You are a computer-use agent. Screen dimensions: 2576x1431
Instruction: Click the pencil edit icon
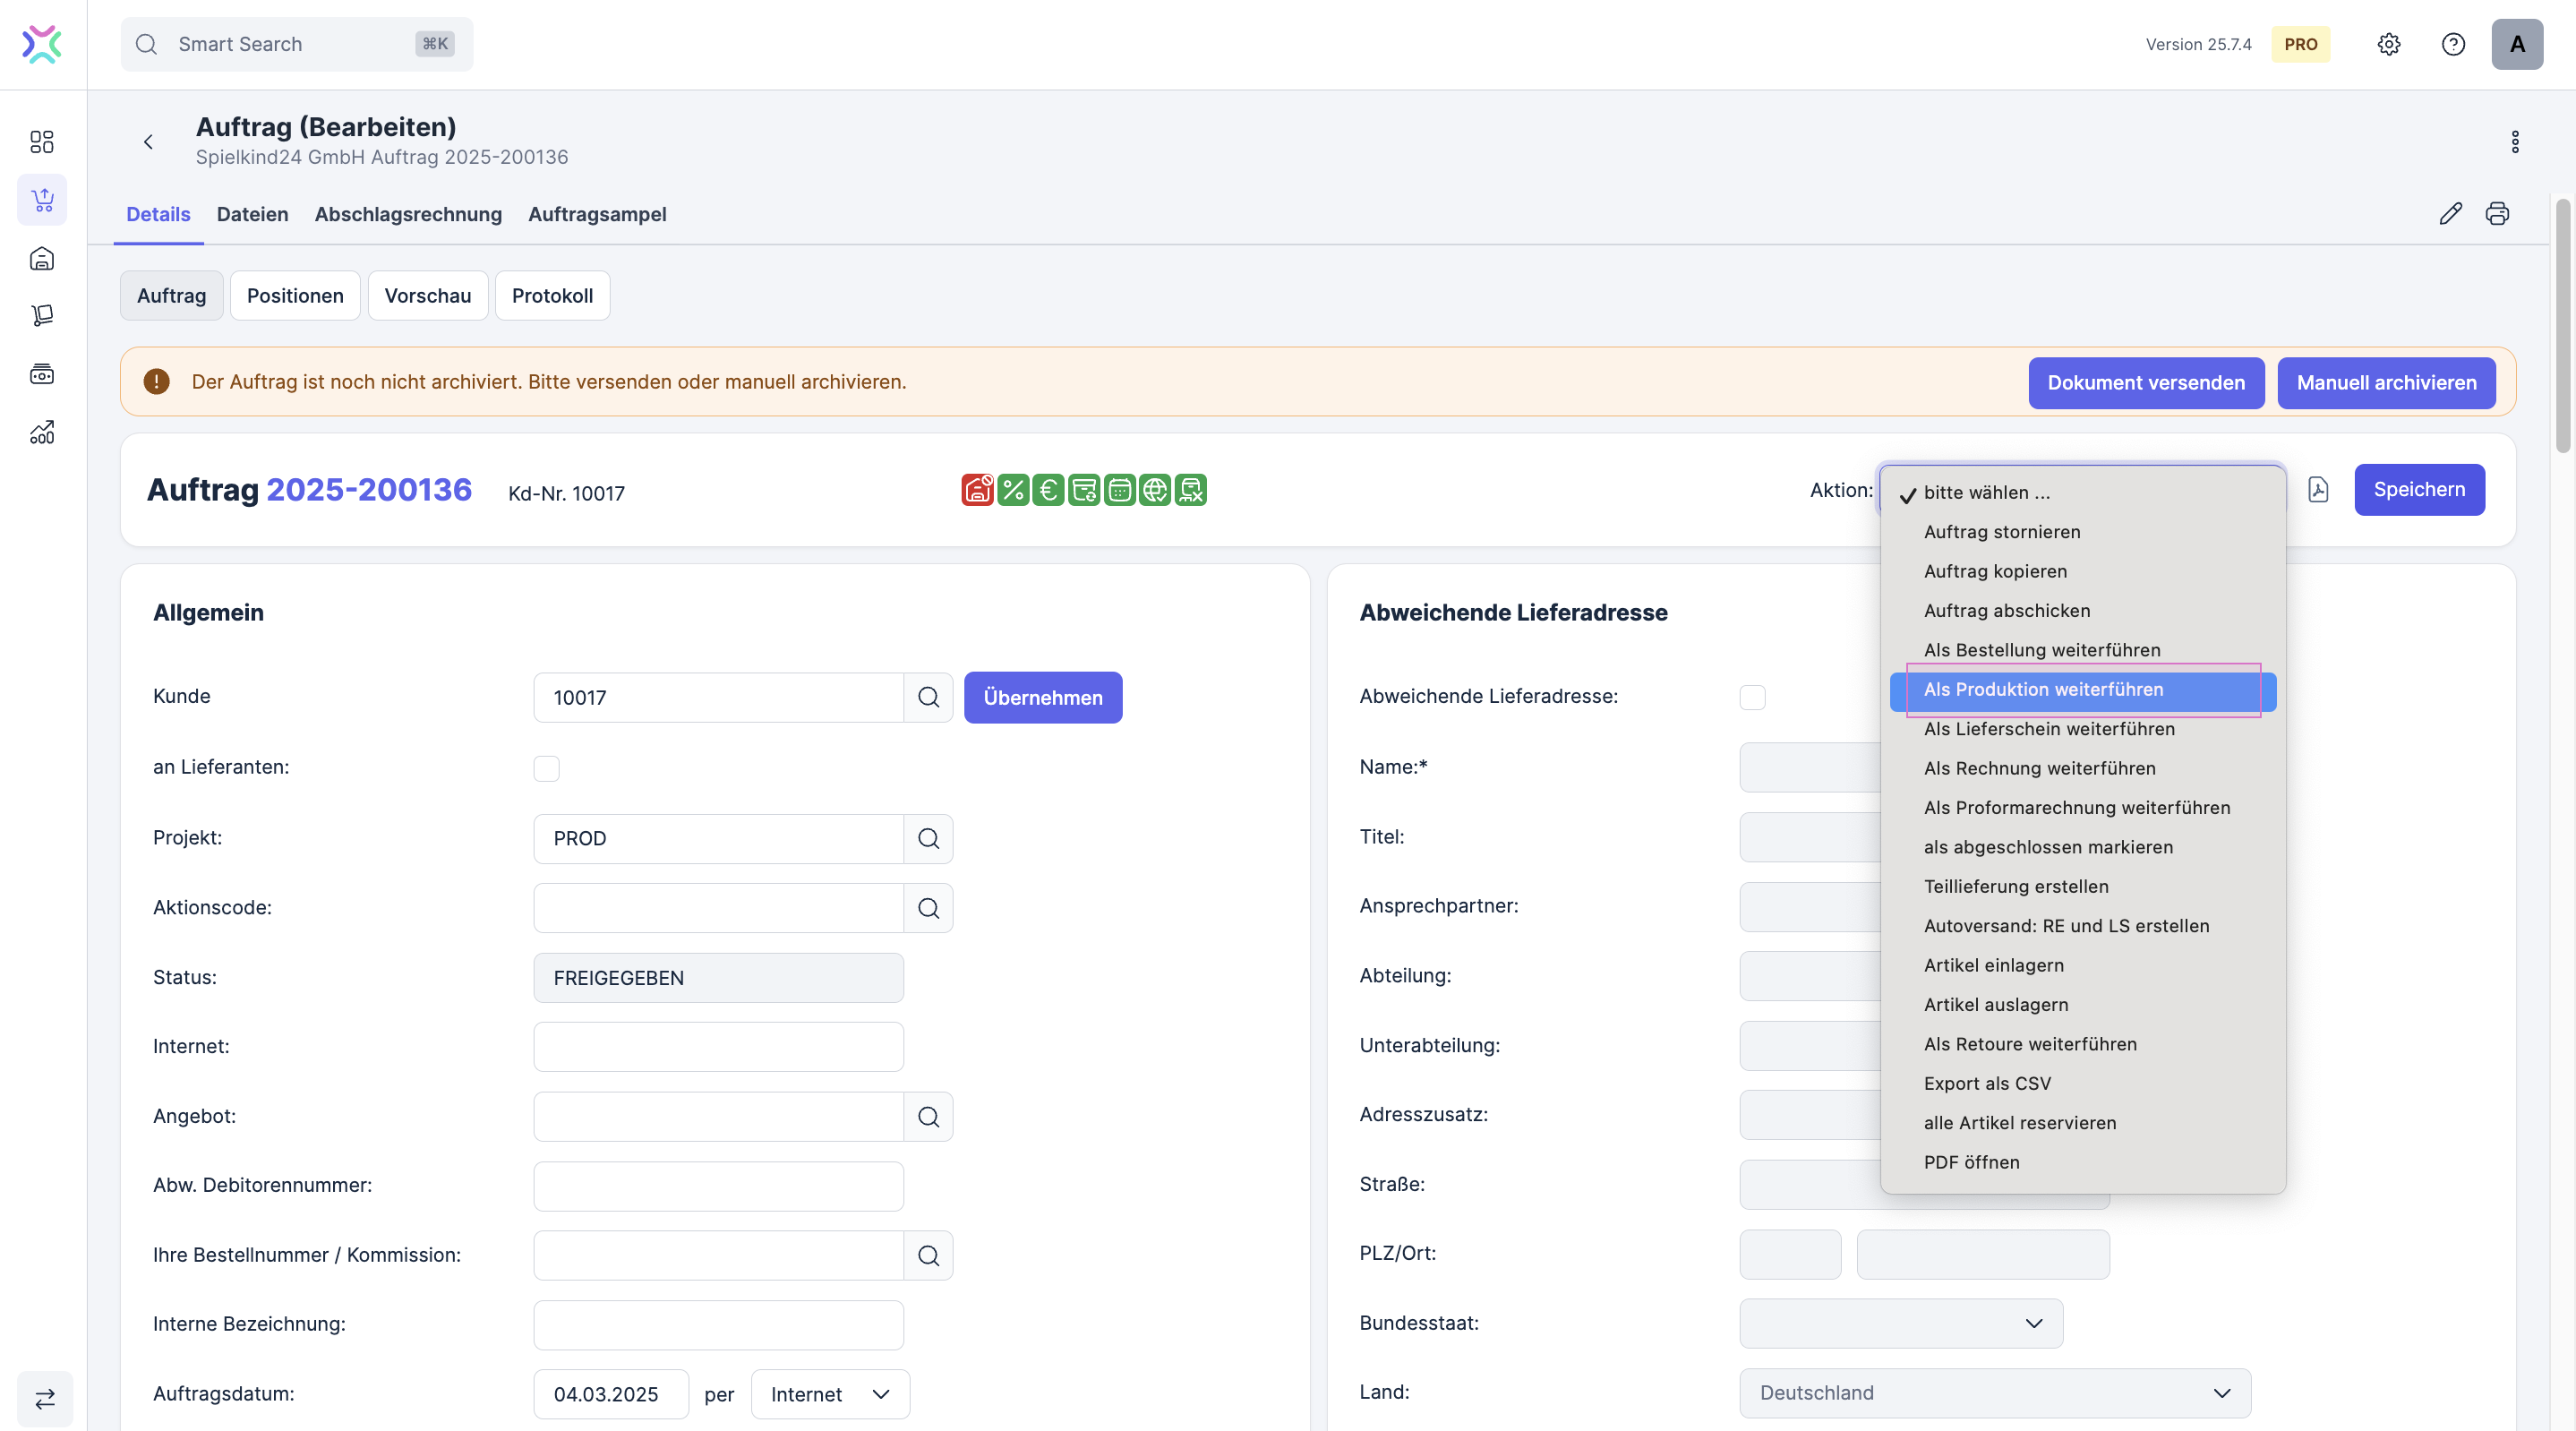pos(2450,214)
